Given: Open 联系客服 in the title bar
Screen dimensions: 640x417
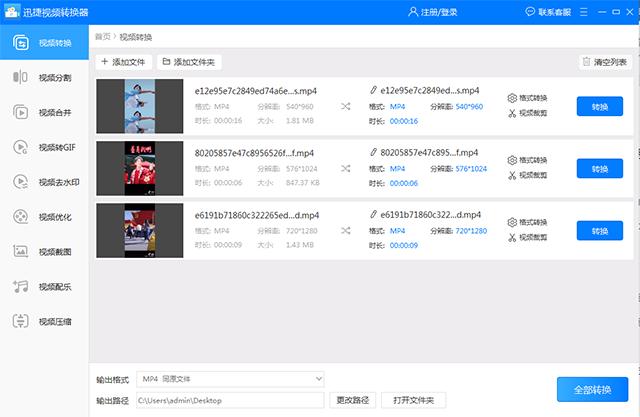Looking at the screenshot, I should coord(548,12).
